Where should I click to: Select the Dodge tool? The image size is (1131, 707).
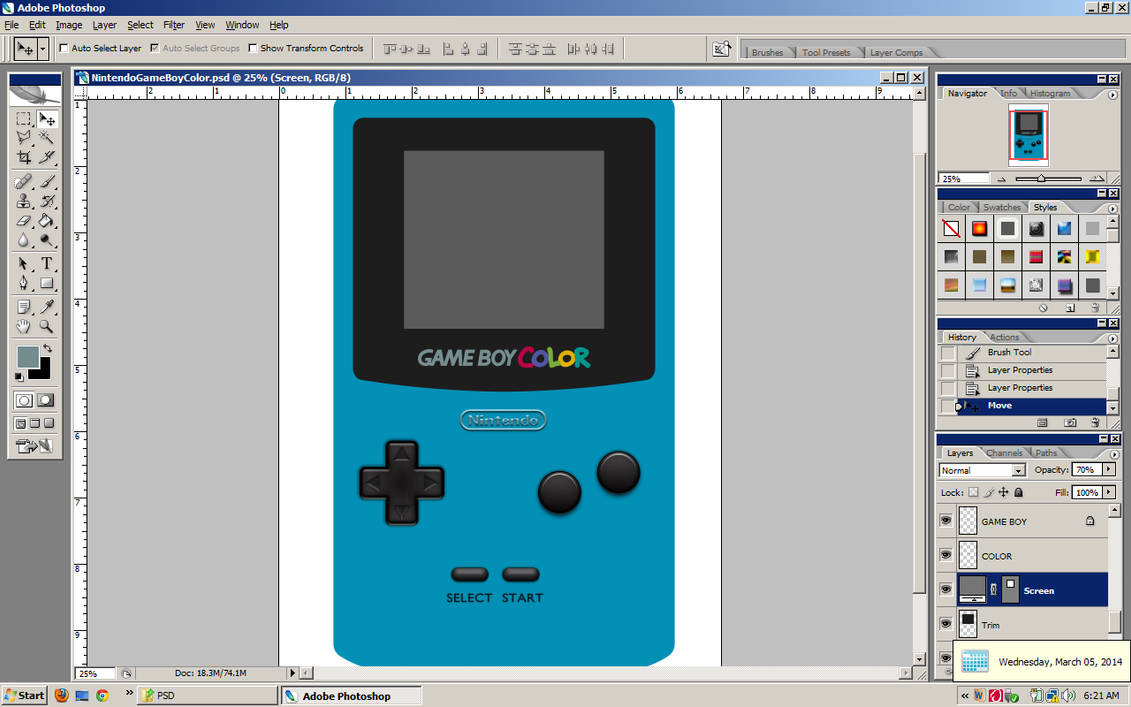pos(47,240)
